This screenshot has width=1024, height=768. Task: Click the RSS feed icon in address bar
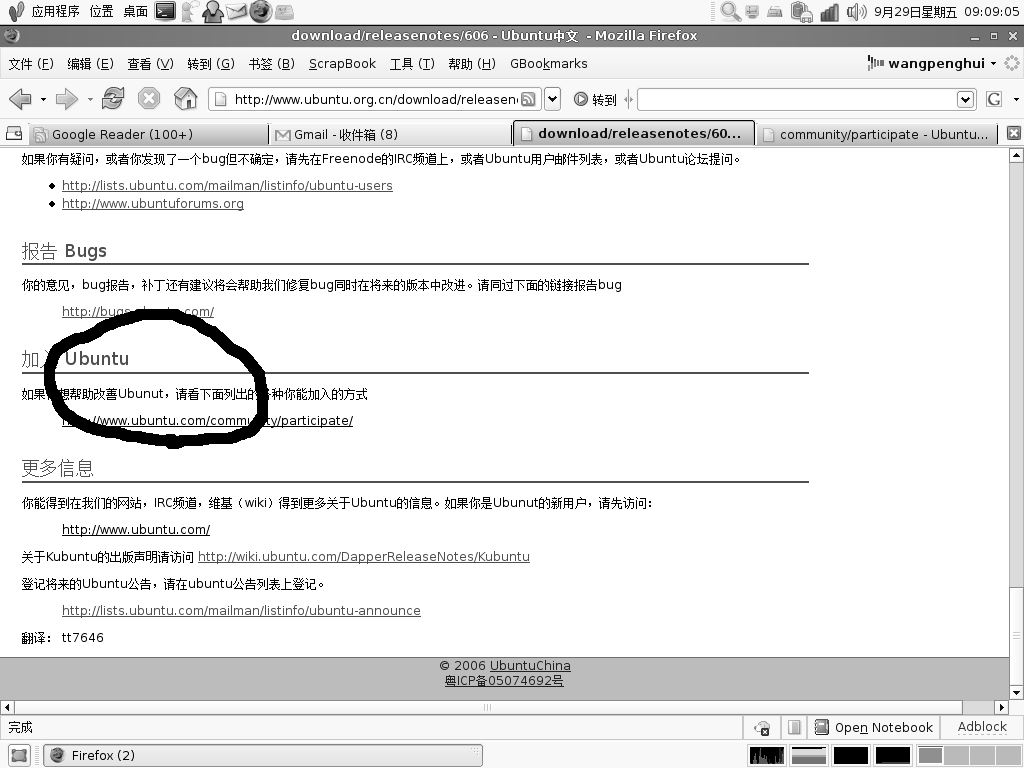[x=528, y=99]
